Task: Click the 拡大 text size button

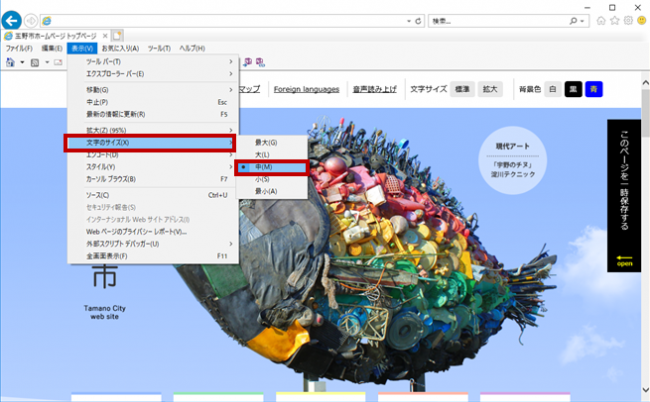Action: (490, 89)
